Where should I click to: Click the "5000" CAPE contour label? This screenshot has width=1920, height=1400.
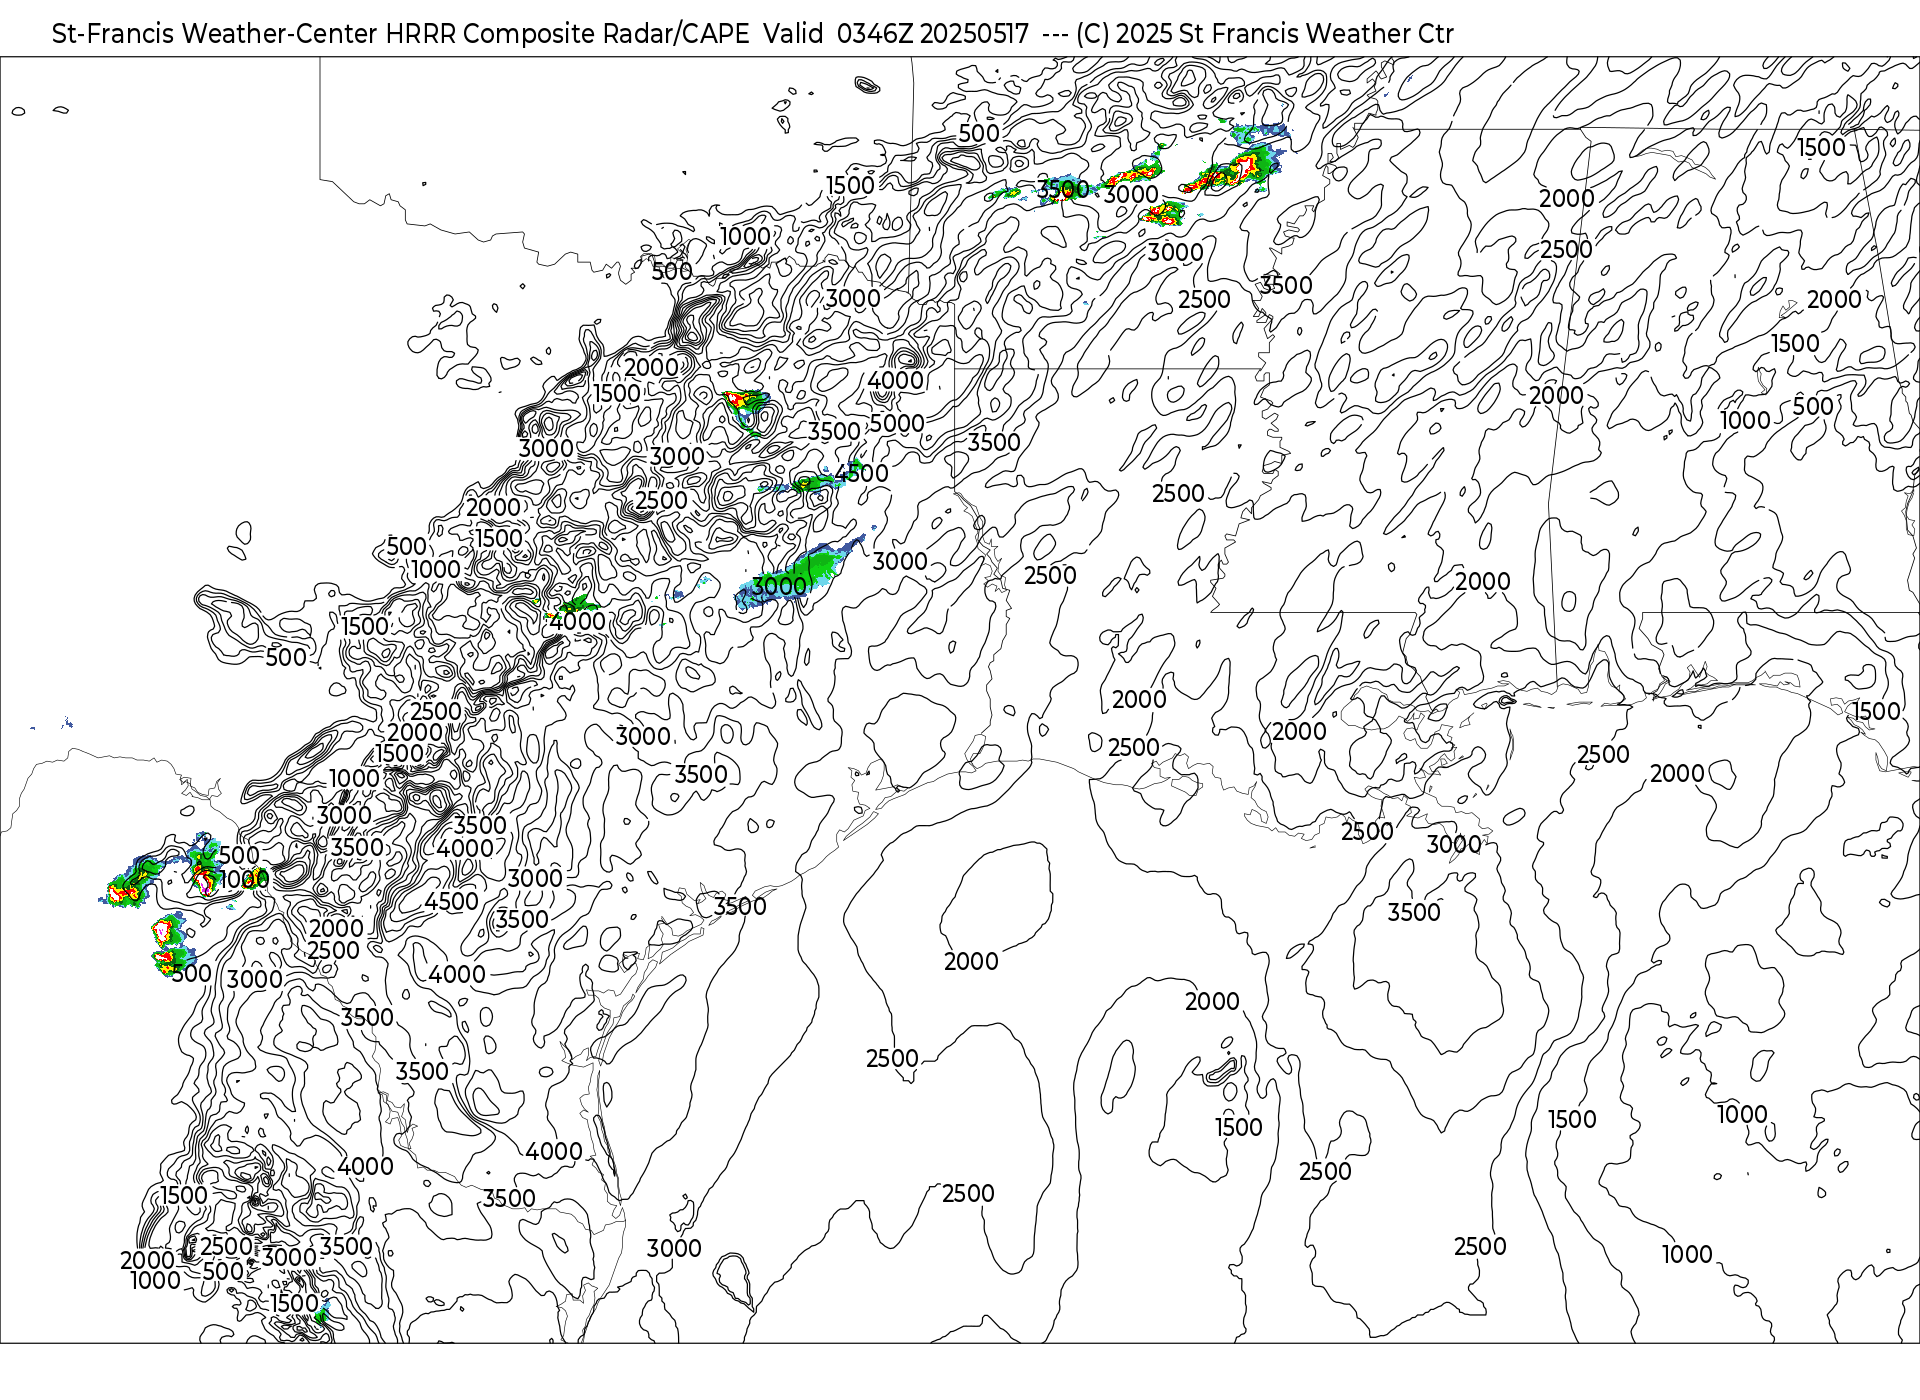coord(897,423)
